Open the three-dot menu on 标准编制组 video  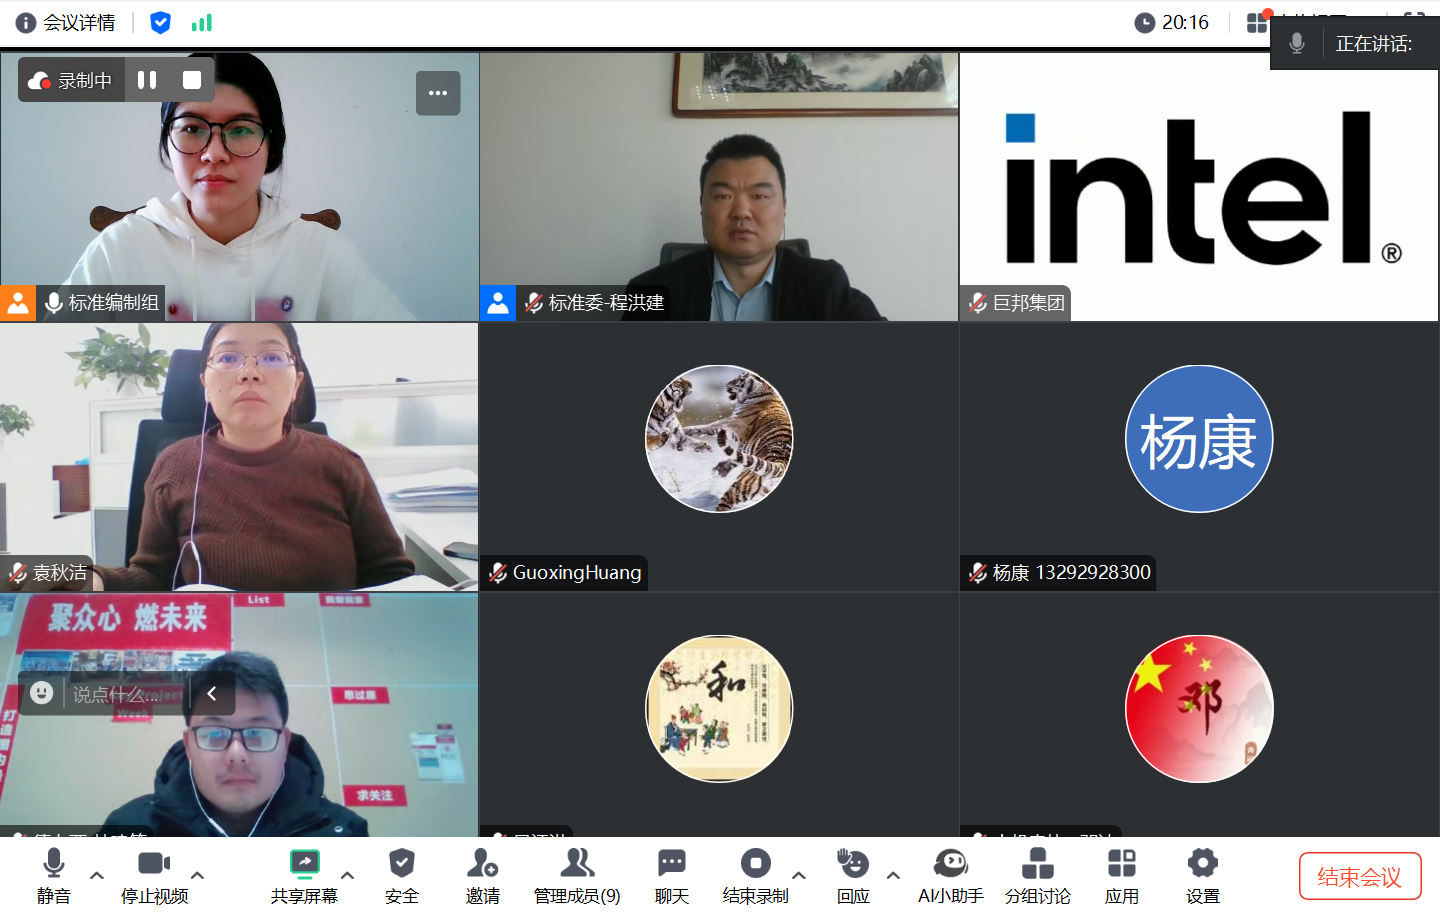tap(438, 93)
